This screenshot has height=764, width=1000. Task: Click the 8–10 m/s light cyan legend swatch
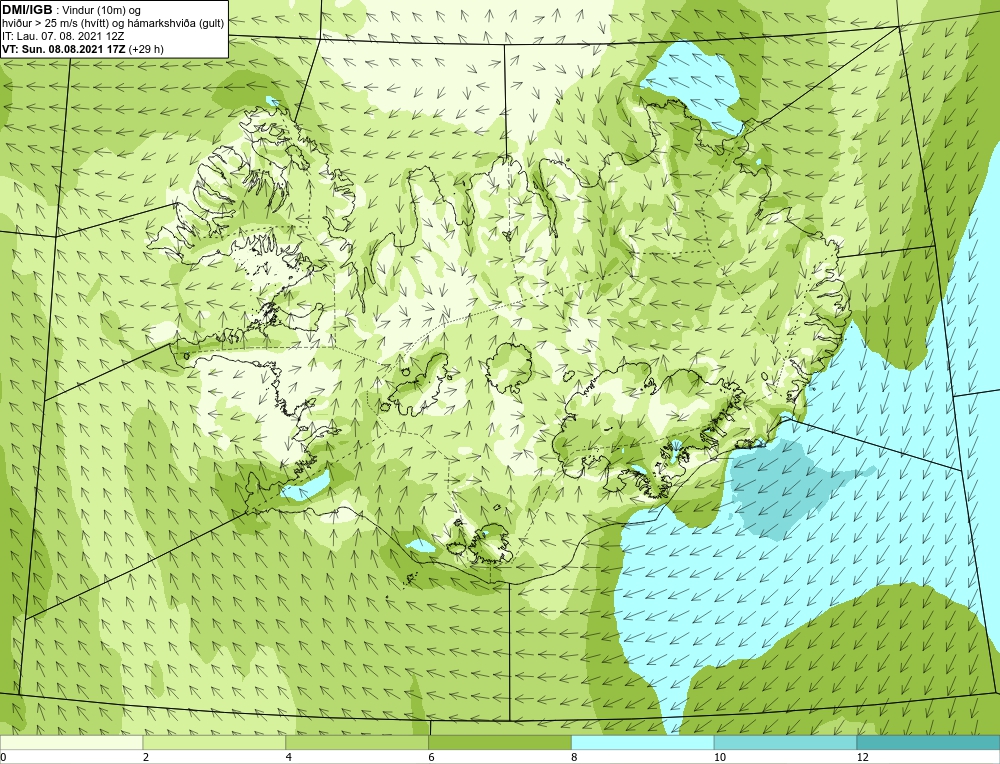pos(643,743)
